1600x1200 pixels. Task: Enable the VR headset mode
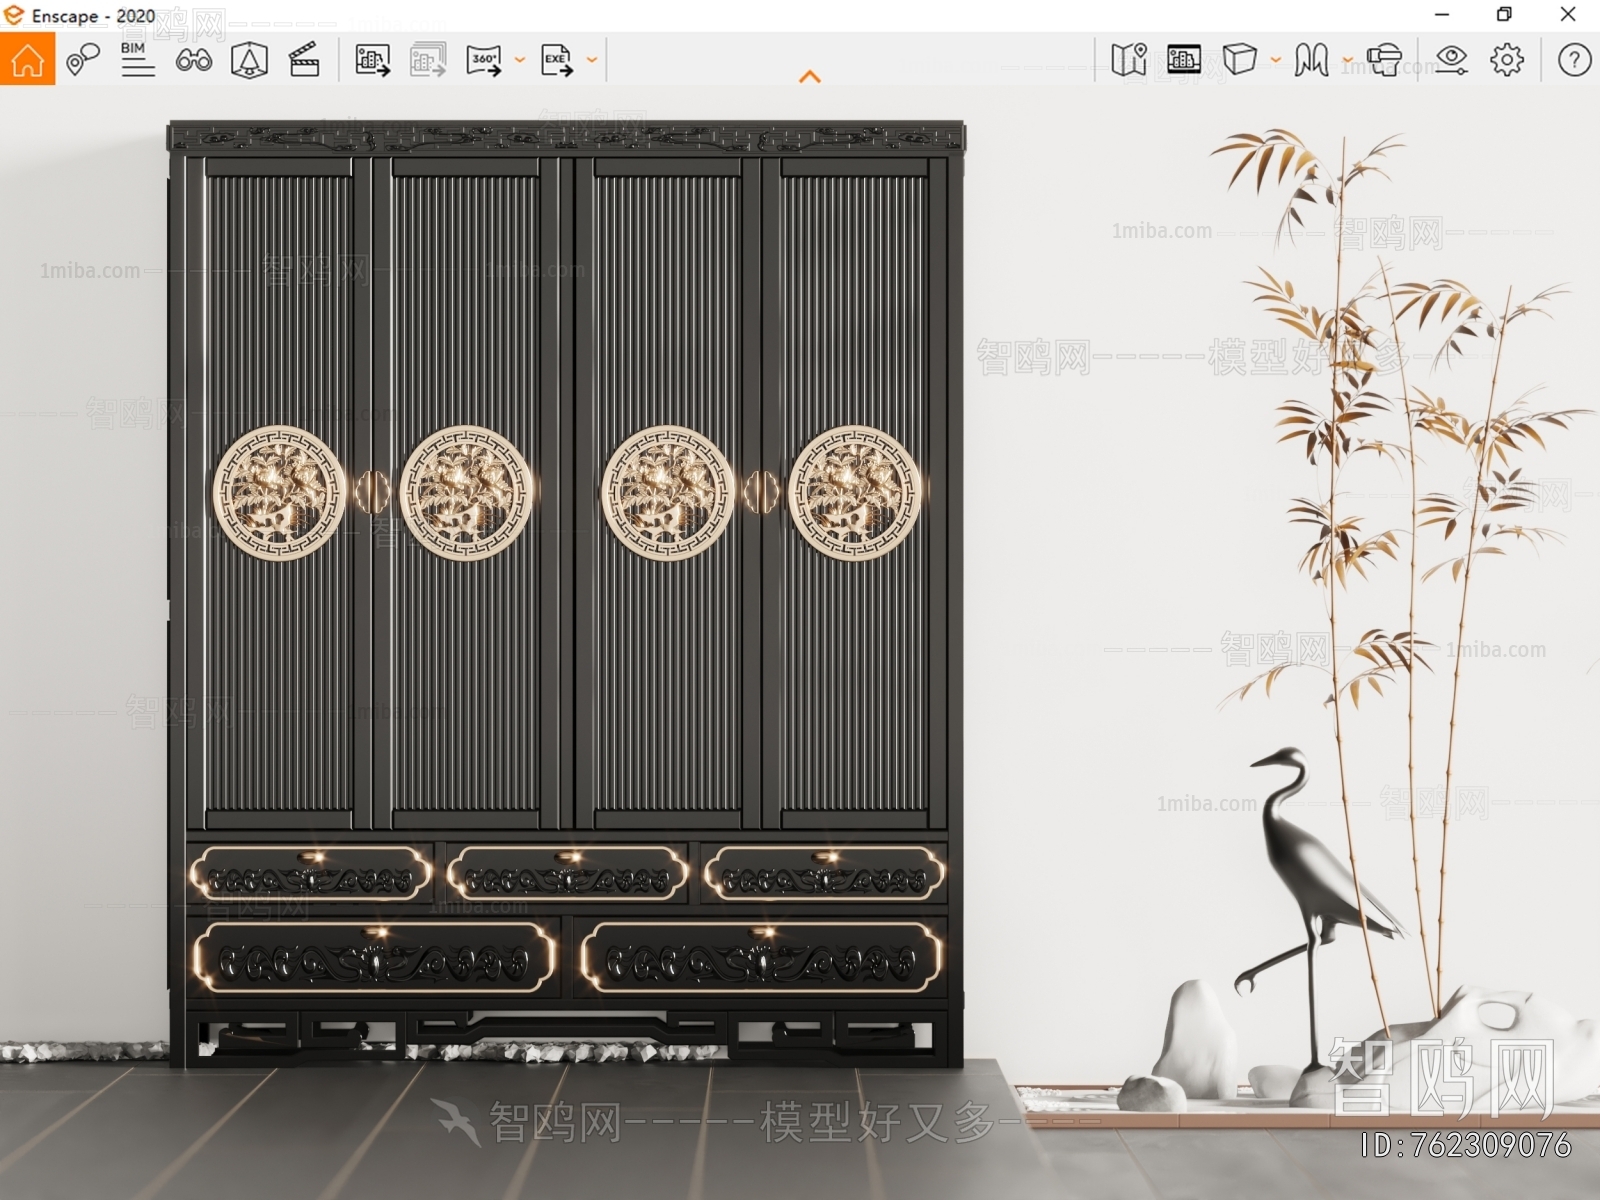1384,60
